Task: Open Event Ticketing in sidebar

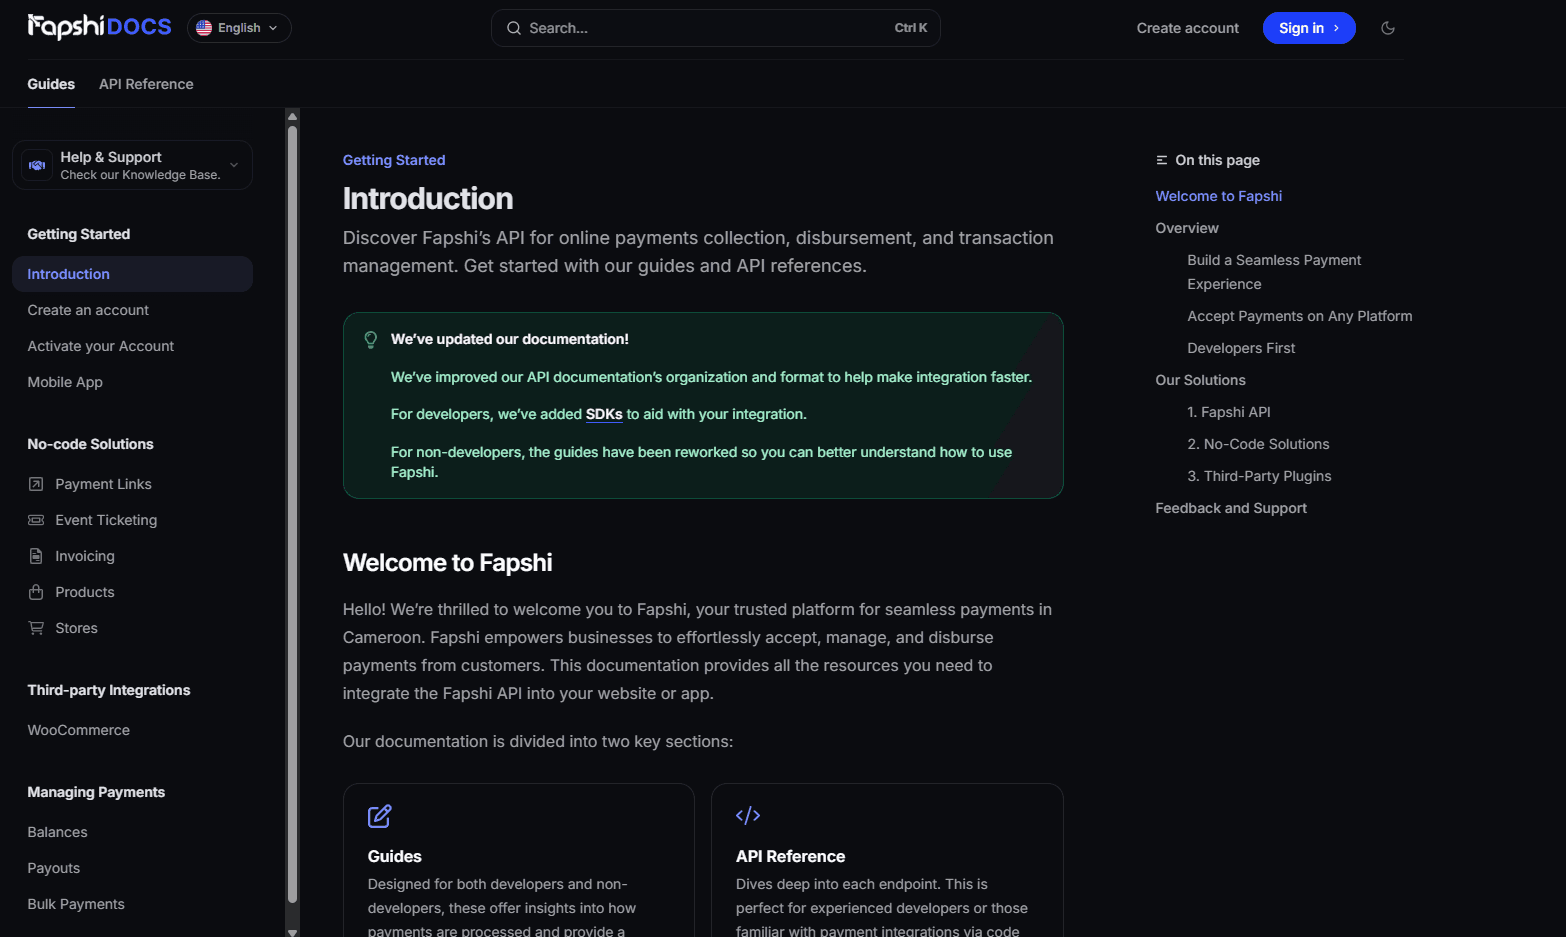Action: click(x=106, y=520)
